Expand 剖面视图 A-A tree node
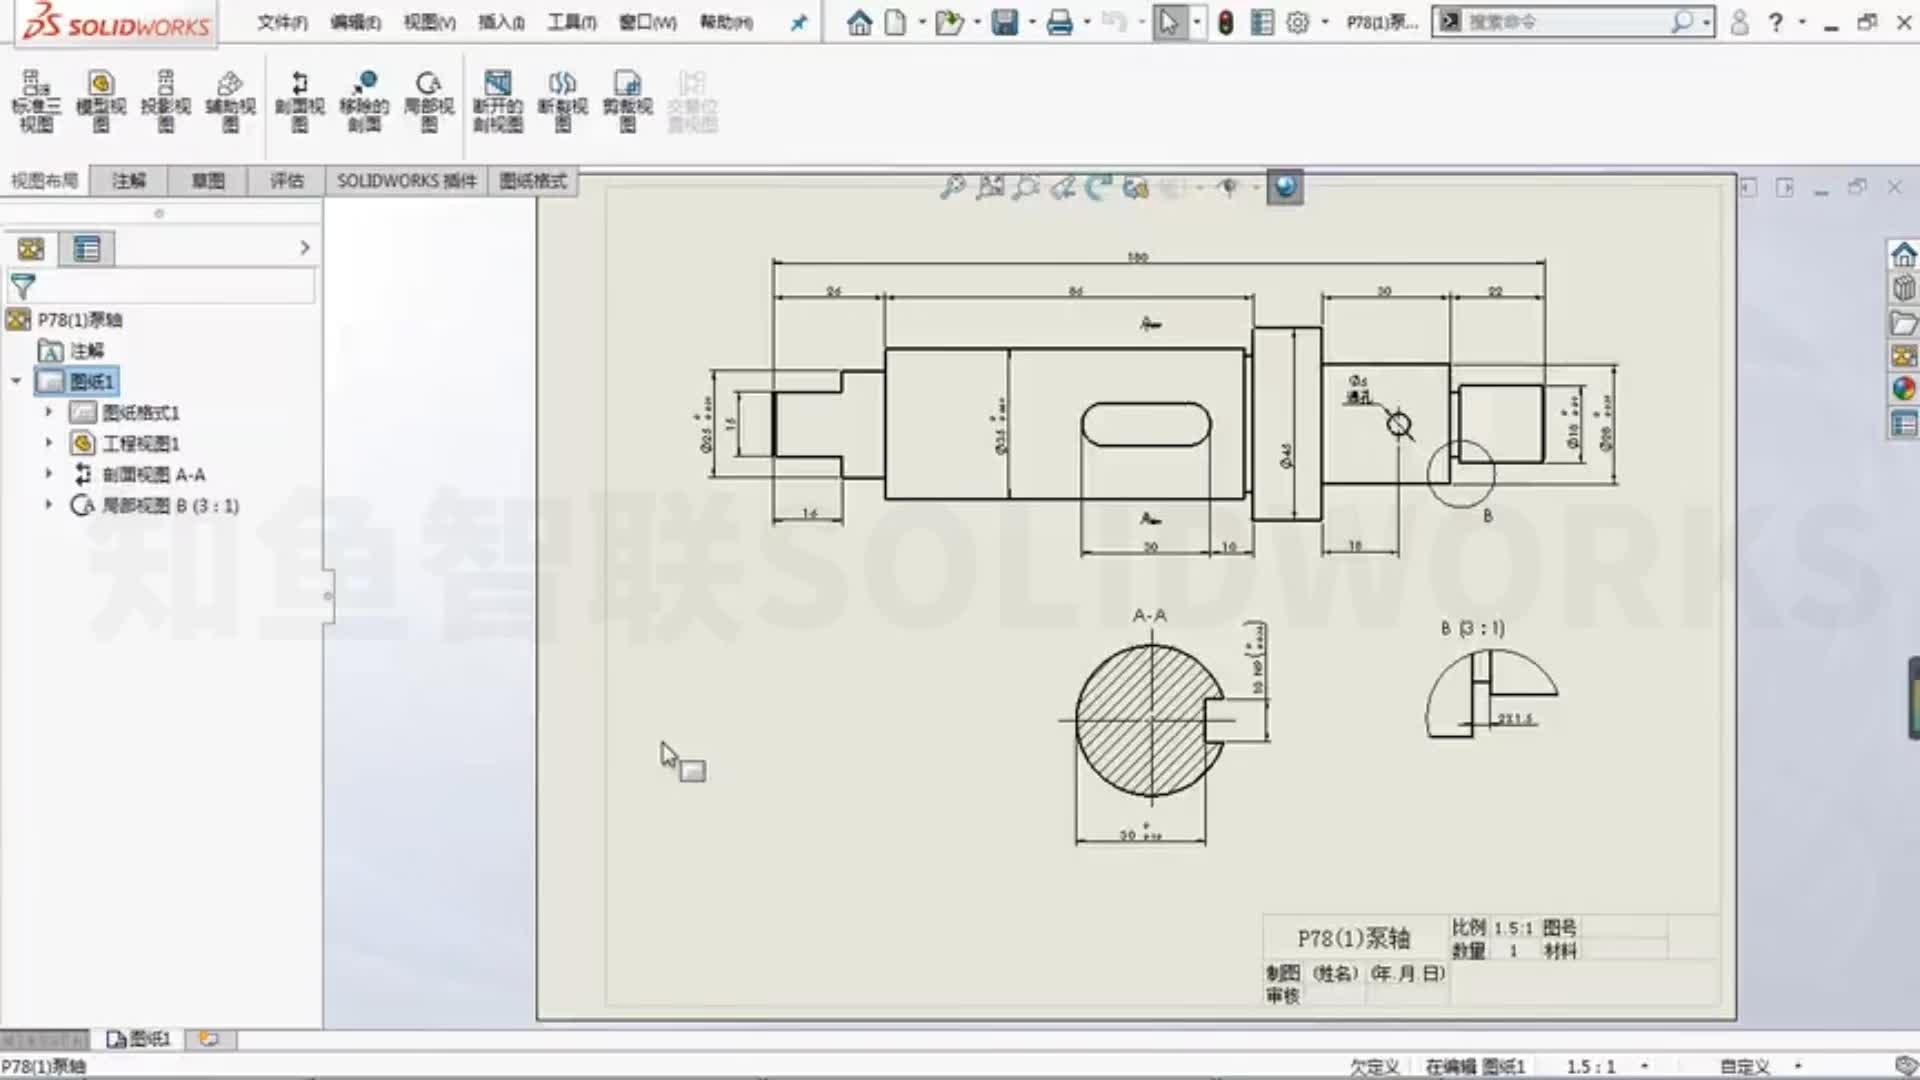The image size is (1920, 1080). point(49,474)
